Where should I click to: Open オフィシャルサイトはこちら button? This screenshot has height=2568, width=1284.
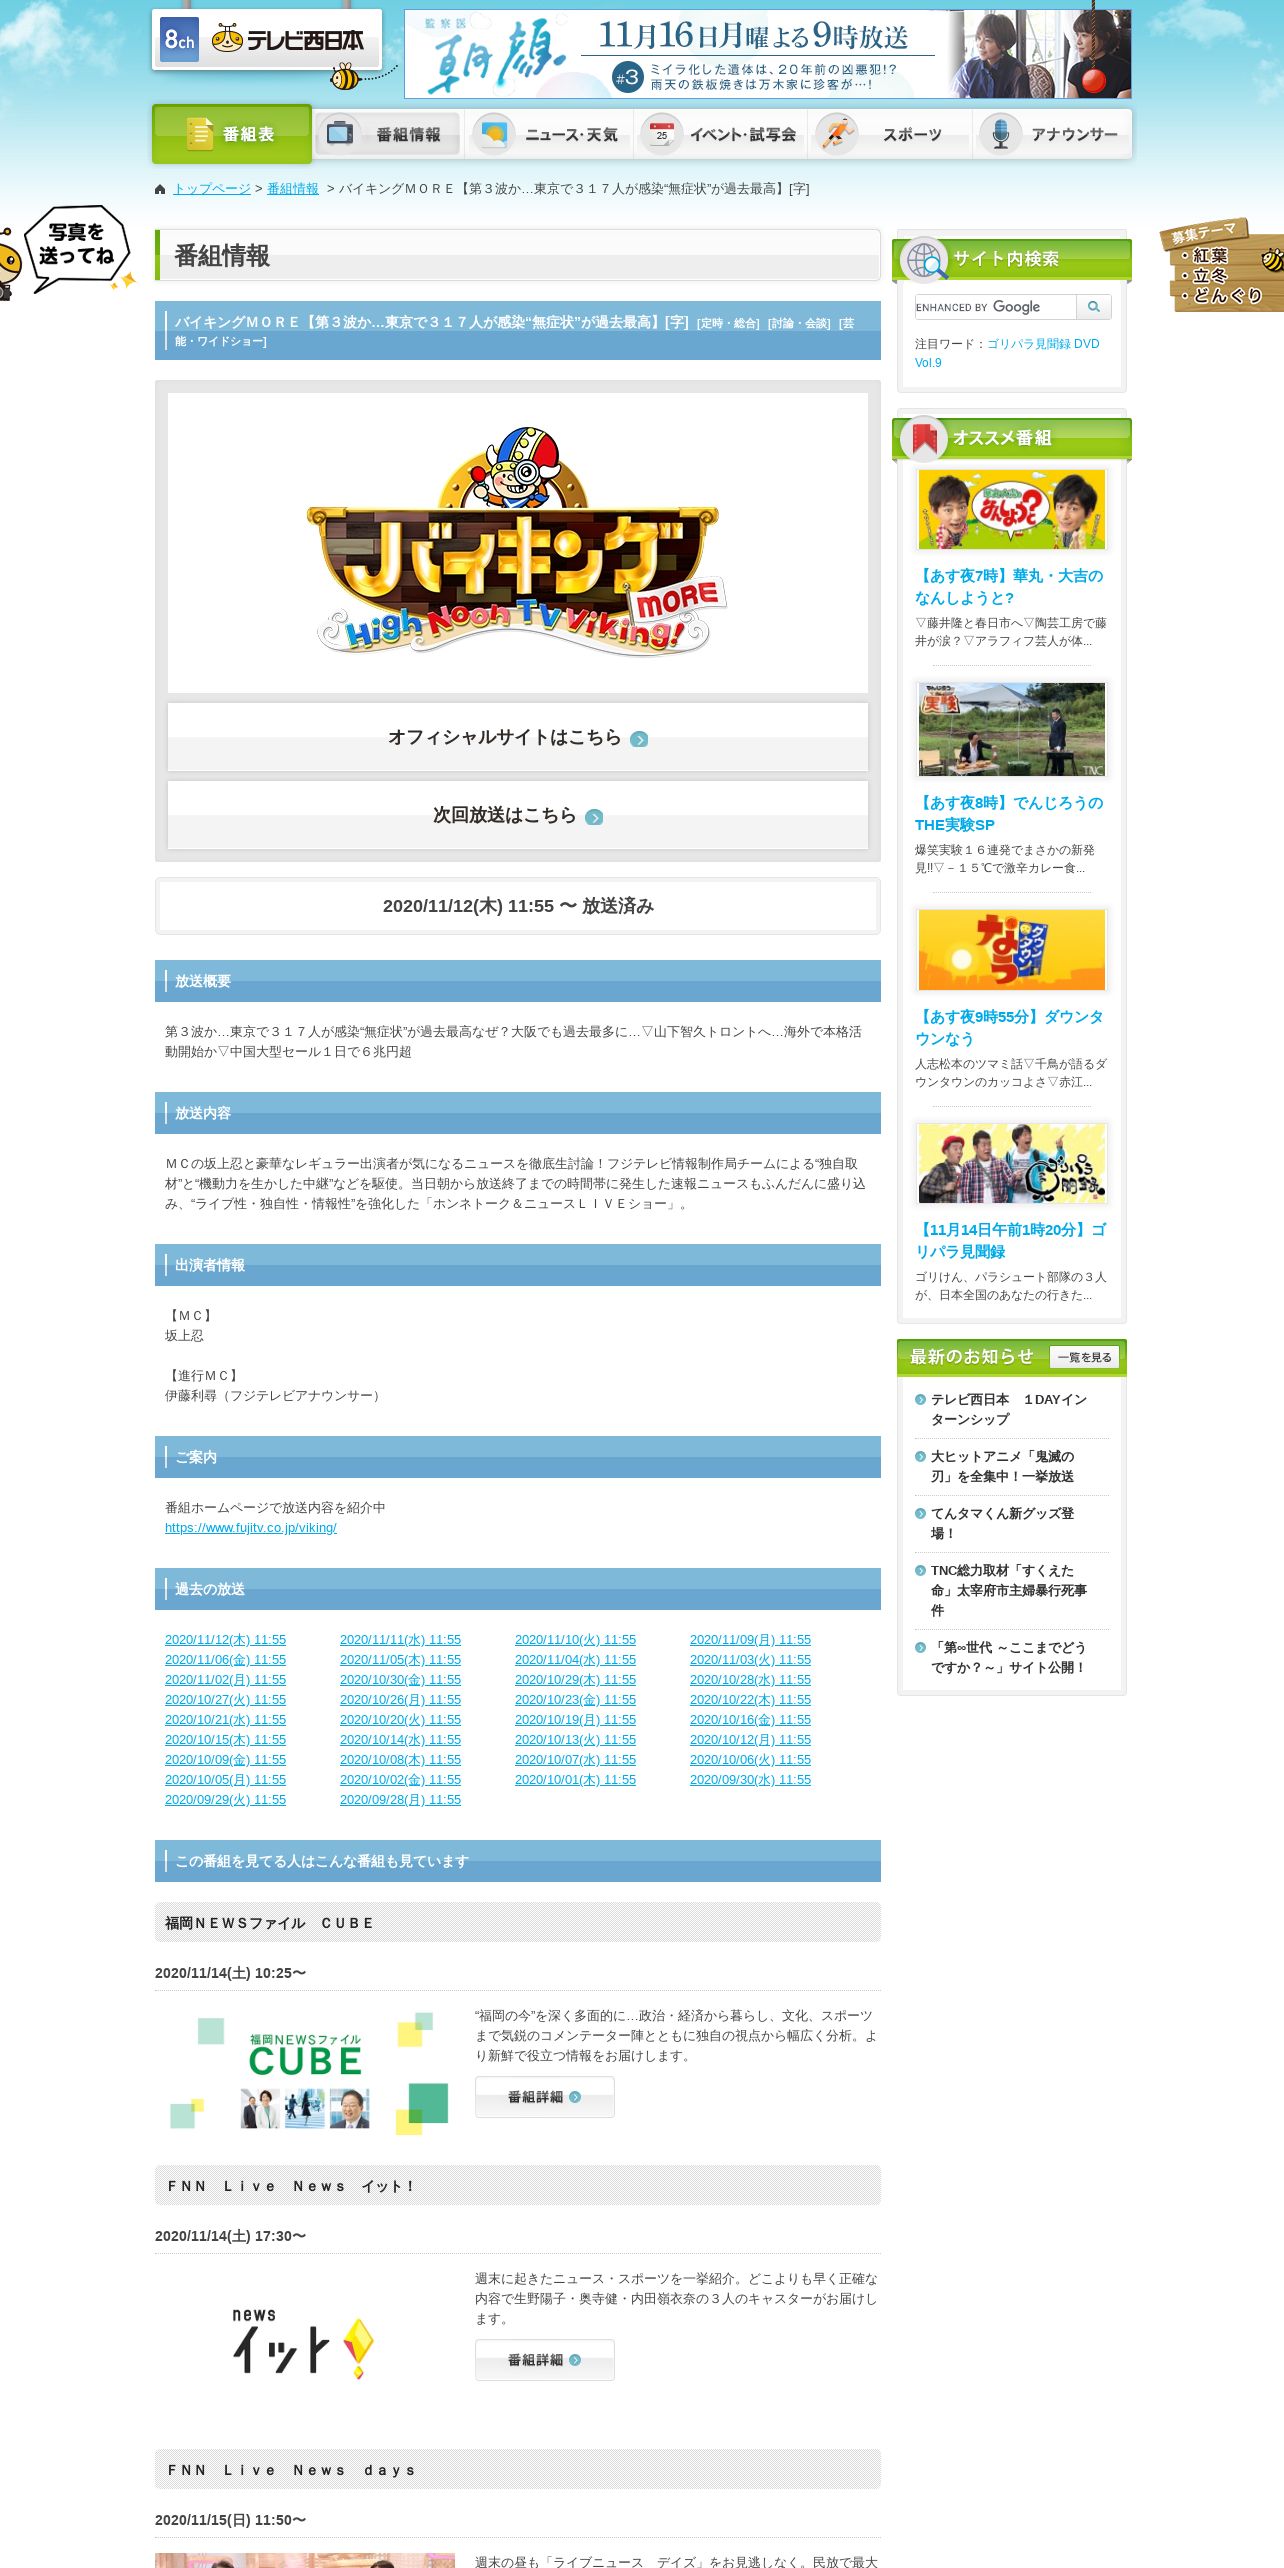pyautogui.click(x=517, y=737)
